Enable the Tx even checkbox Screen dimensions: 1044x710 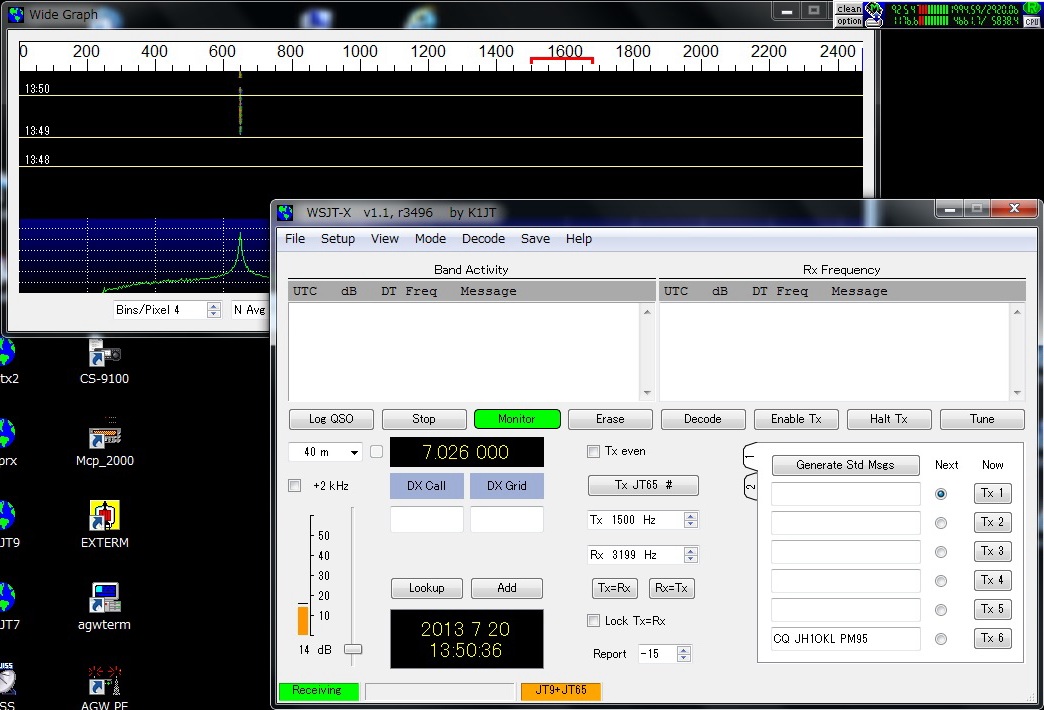(594, 452)
